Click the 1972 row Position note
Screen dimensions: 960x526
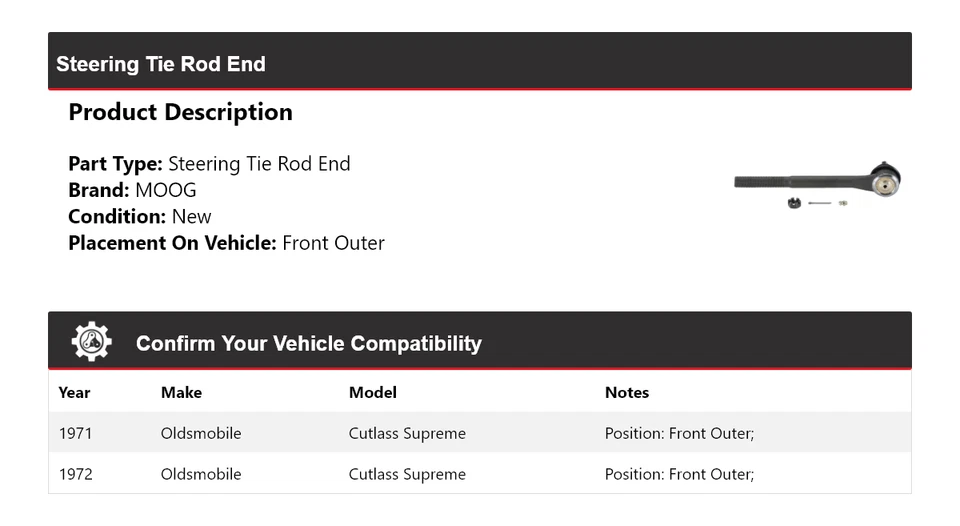[x=679, y=474]
